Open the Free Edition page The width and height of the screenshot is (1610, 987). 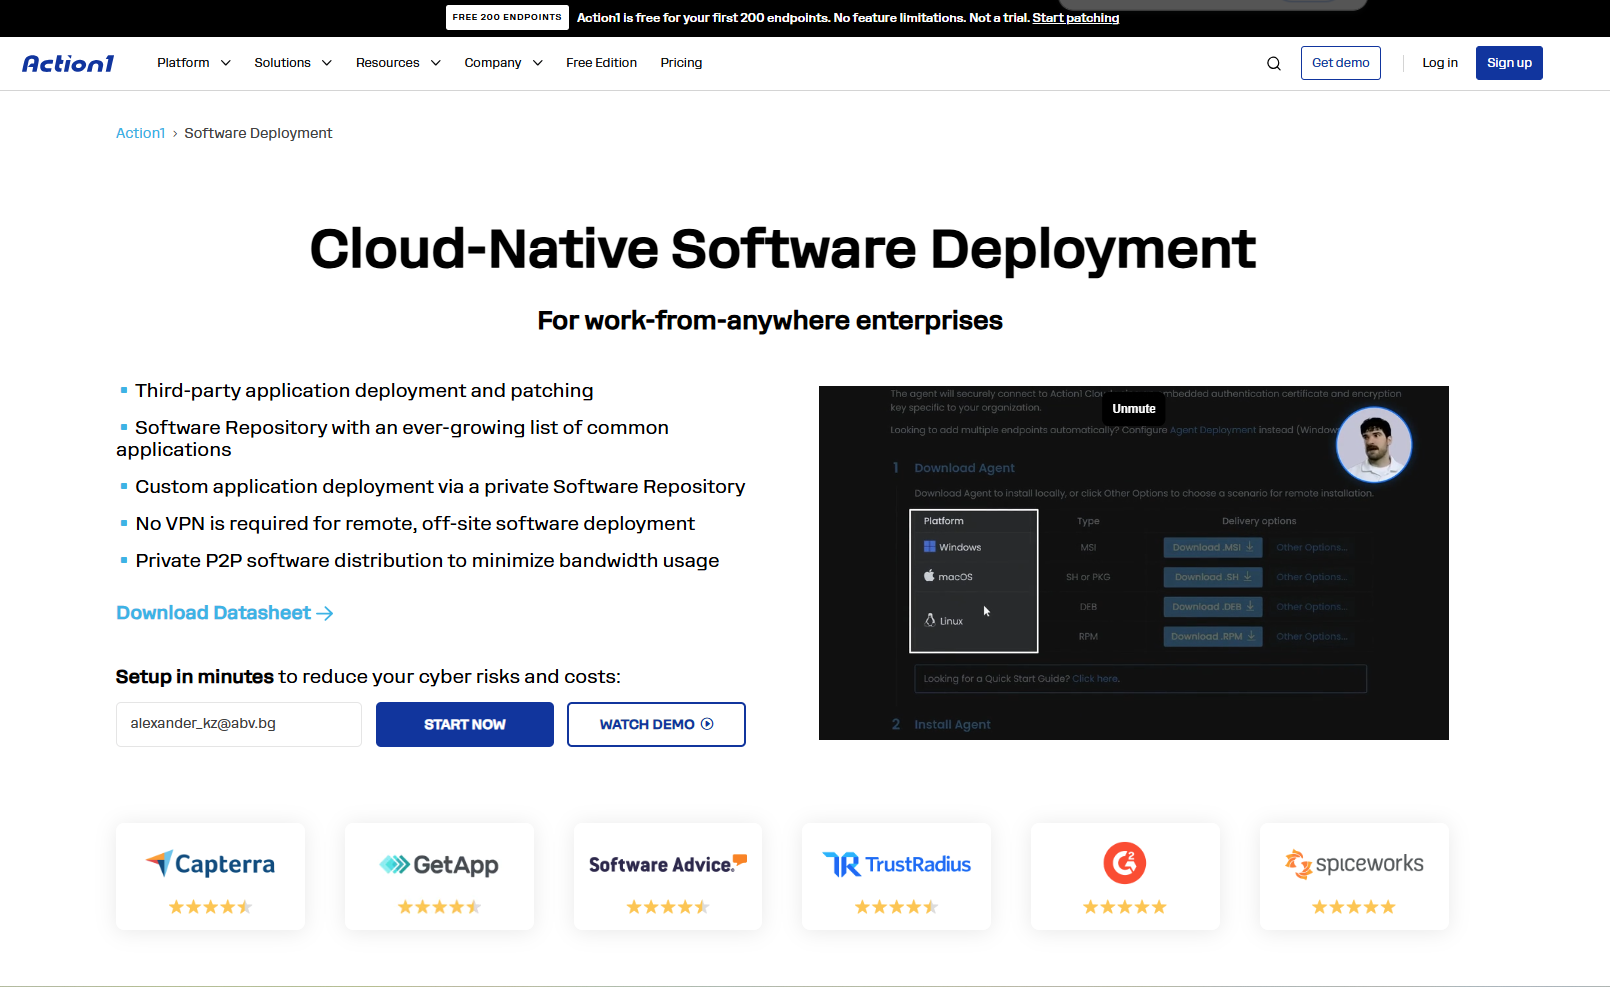click(601, 63)
